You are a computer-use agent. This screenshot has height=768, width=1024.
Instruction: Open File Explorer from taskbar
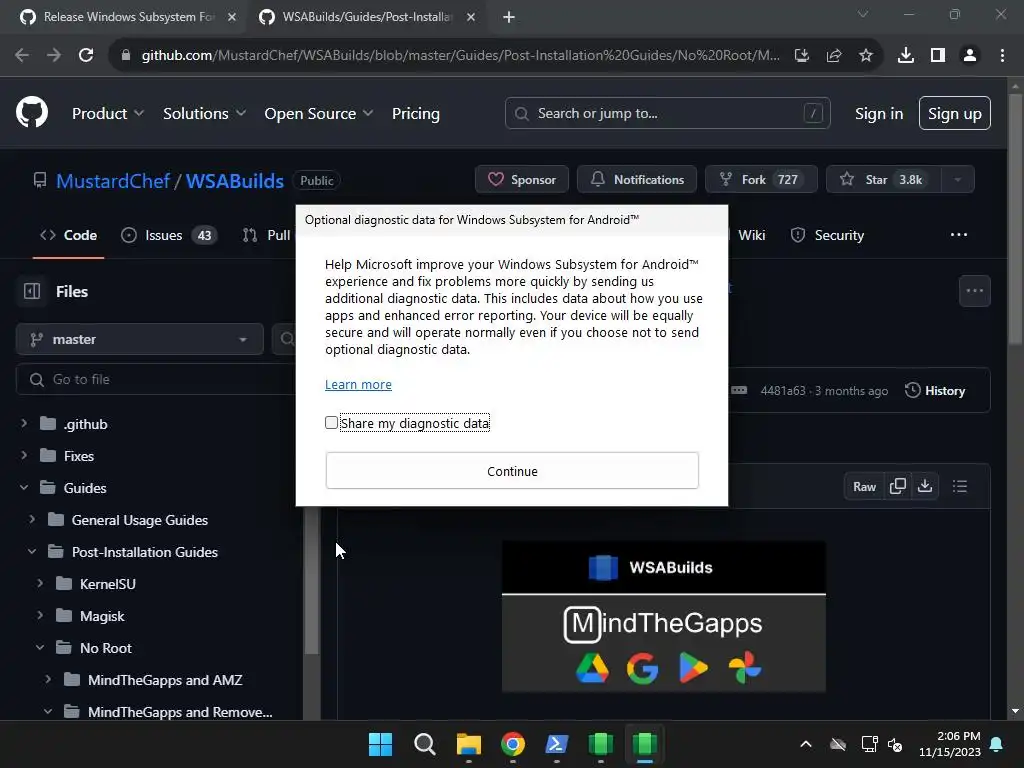(x=469, y=744)
